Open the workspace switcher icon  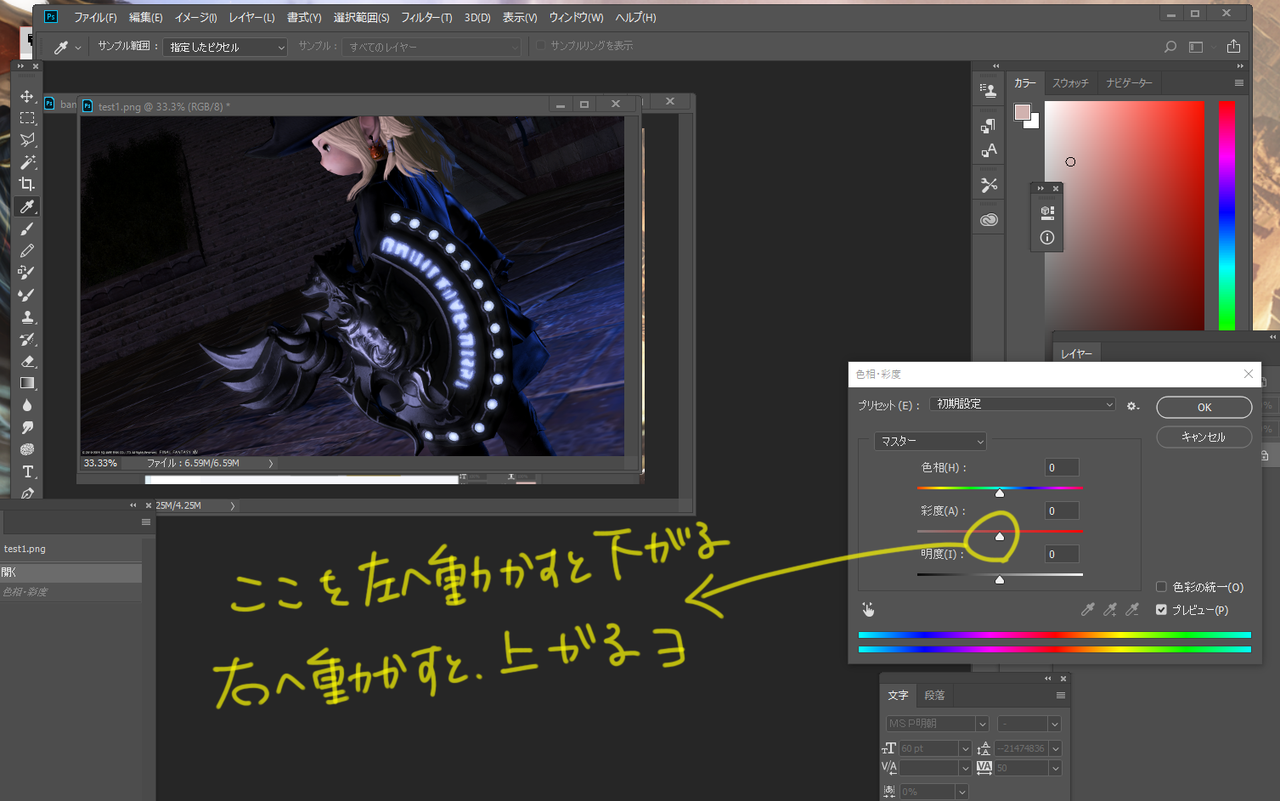click(x=1196, y=47)
